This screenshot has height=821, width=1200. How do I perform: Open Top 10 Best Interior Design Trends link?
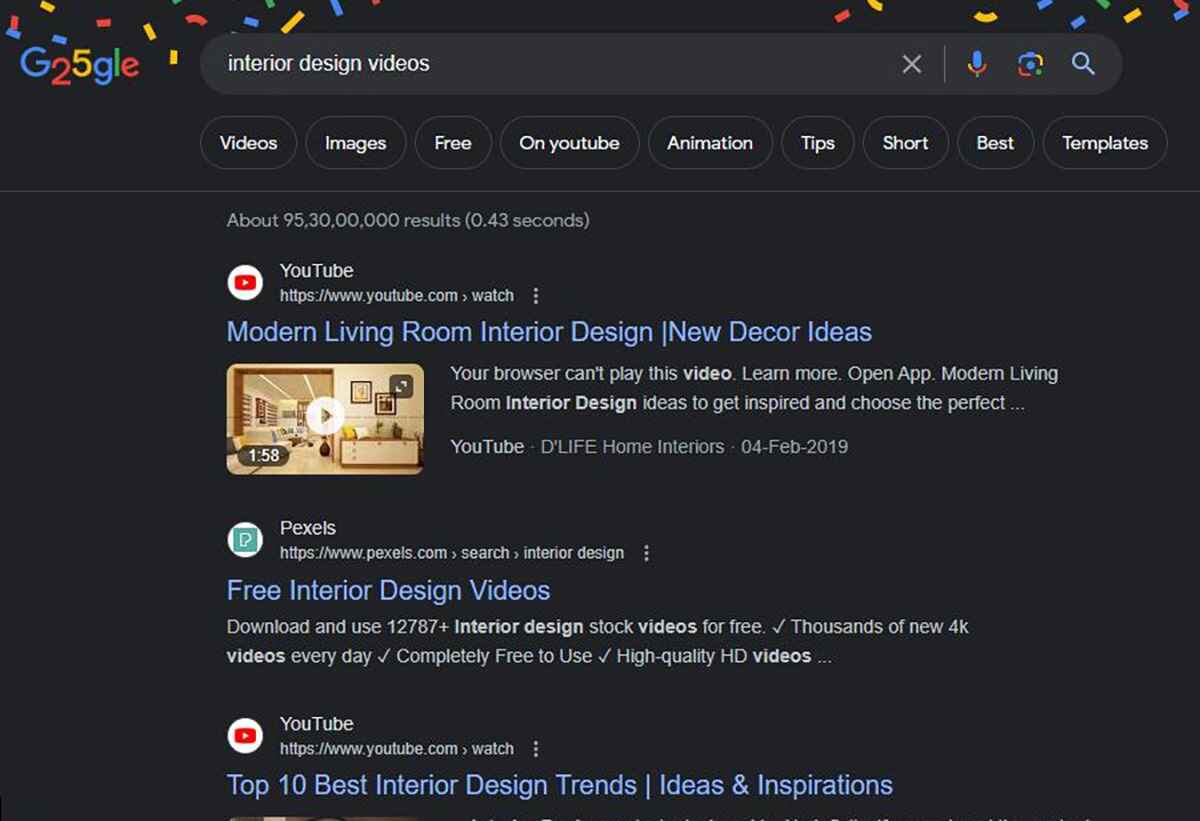[x=560, y=785]
